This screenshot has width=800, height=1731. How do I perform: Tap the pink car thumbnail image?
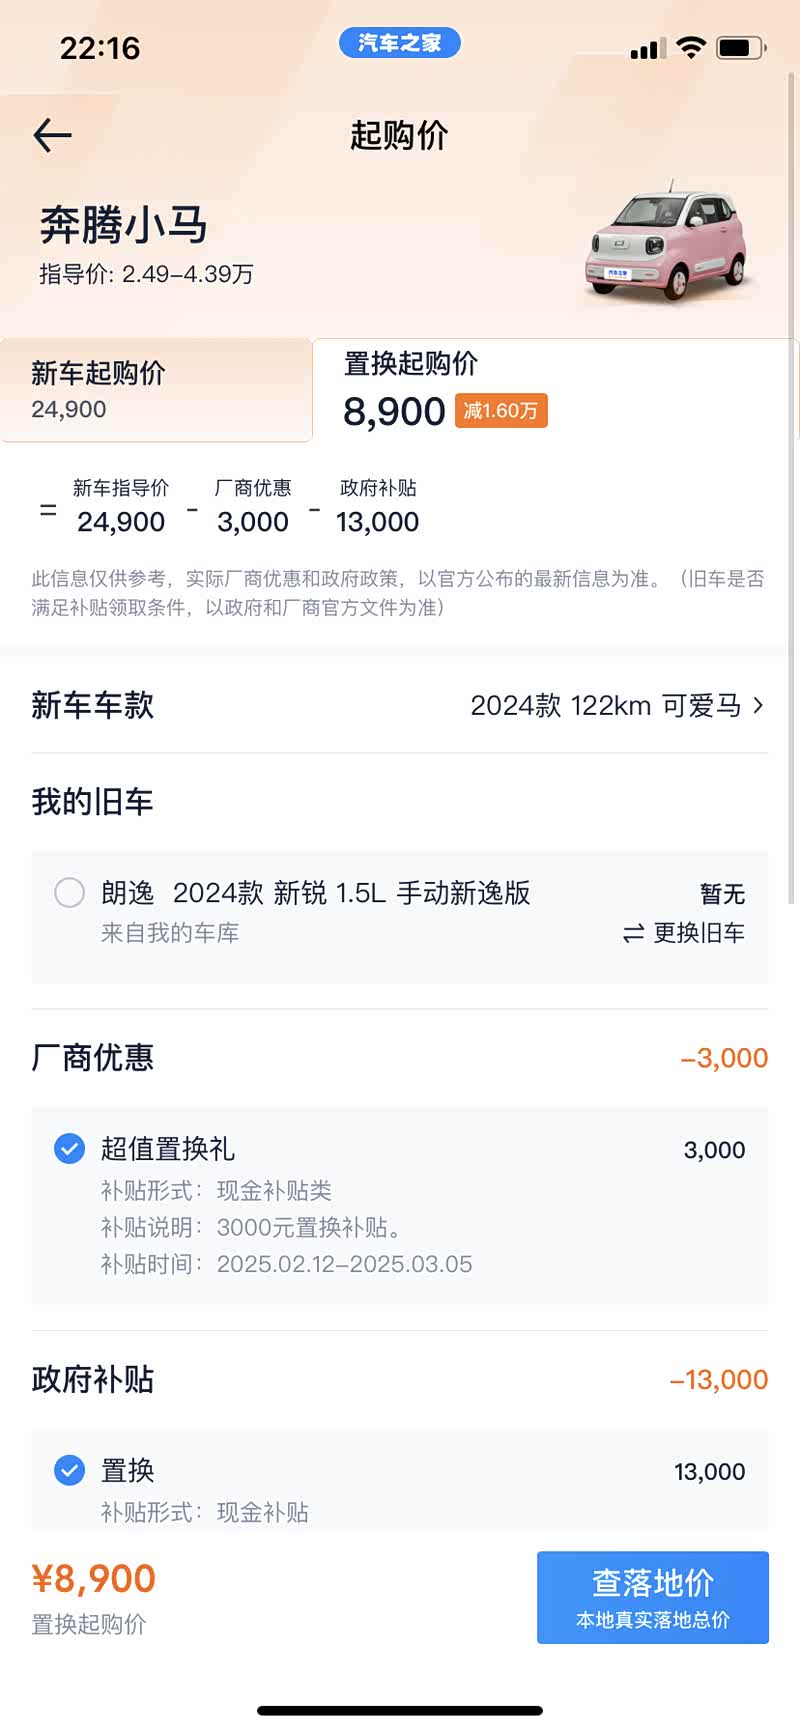click(667, 243)
